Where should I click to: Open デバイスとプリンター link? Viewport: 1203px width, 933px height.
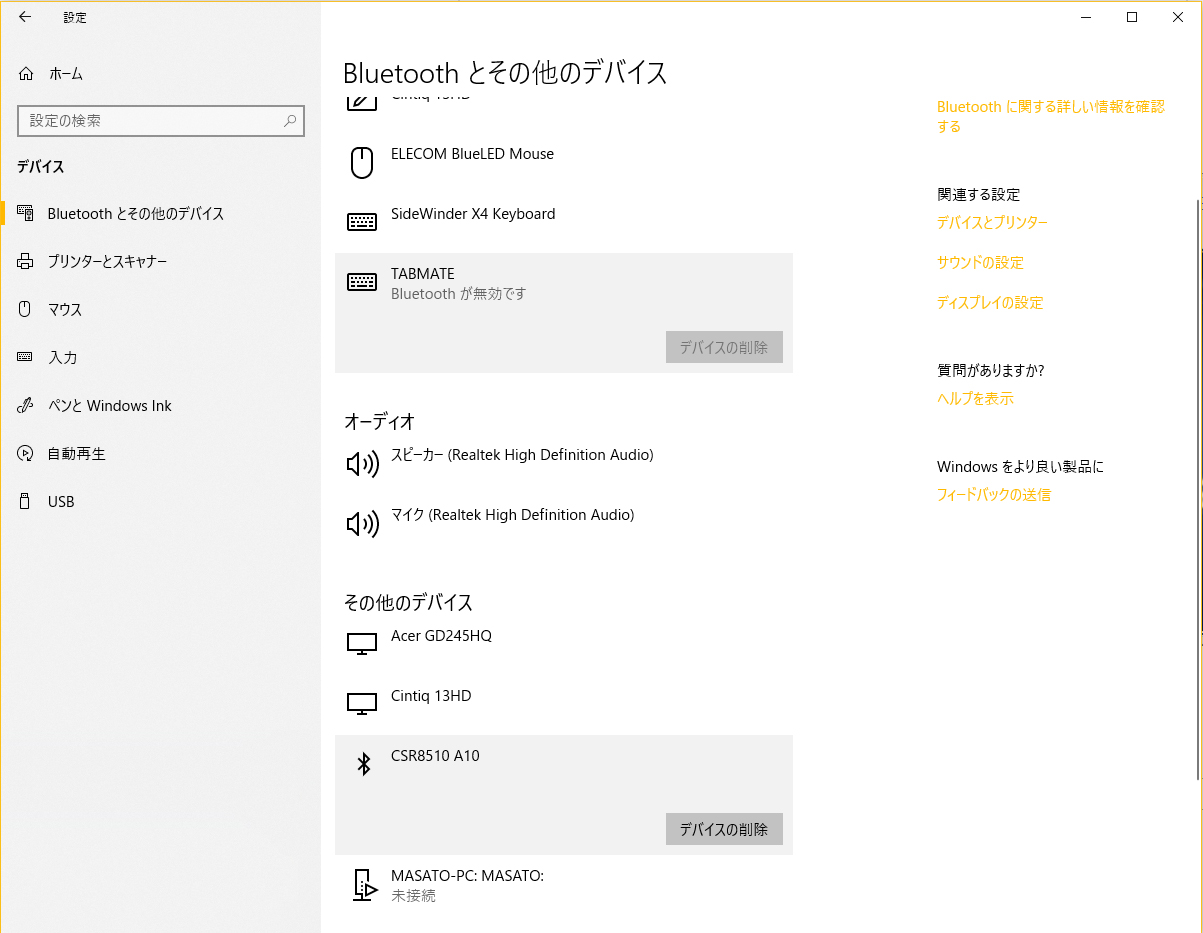tap(992, 223)
